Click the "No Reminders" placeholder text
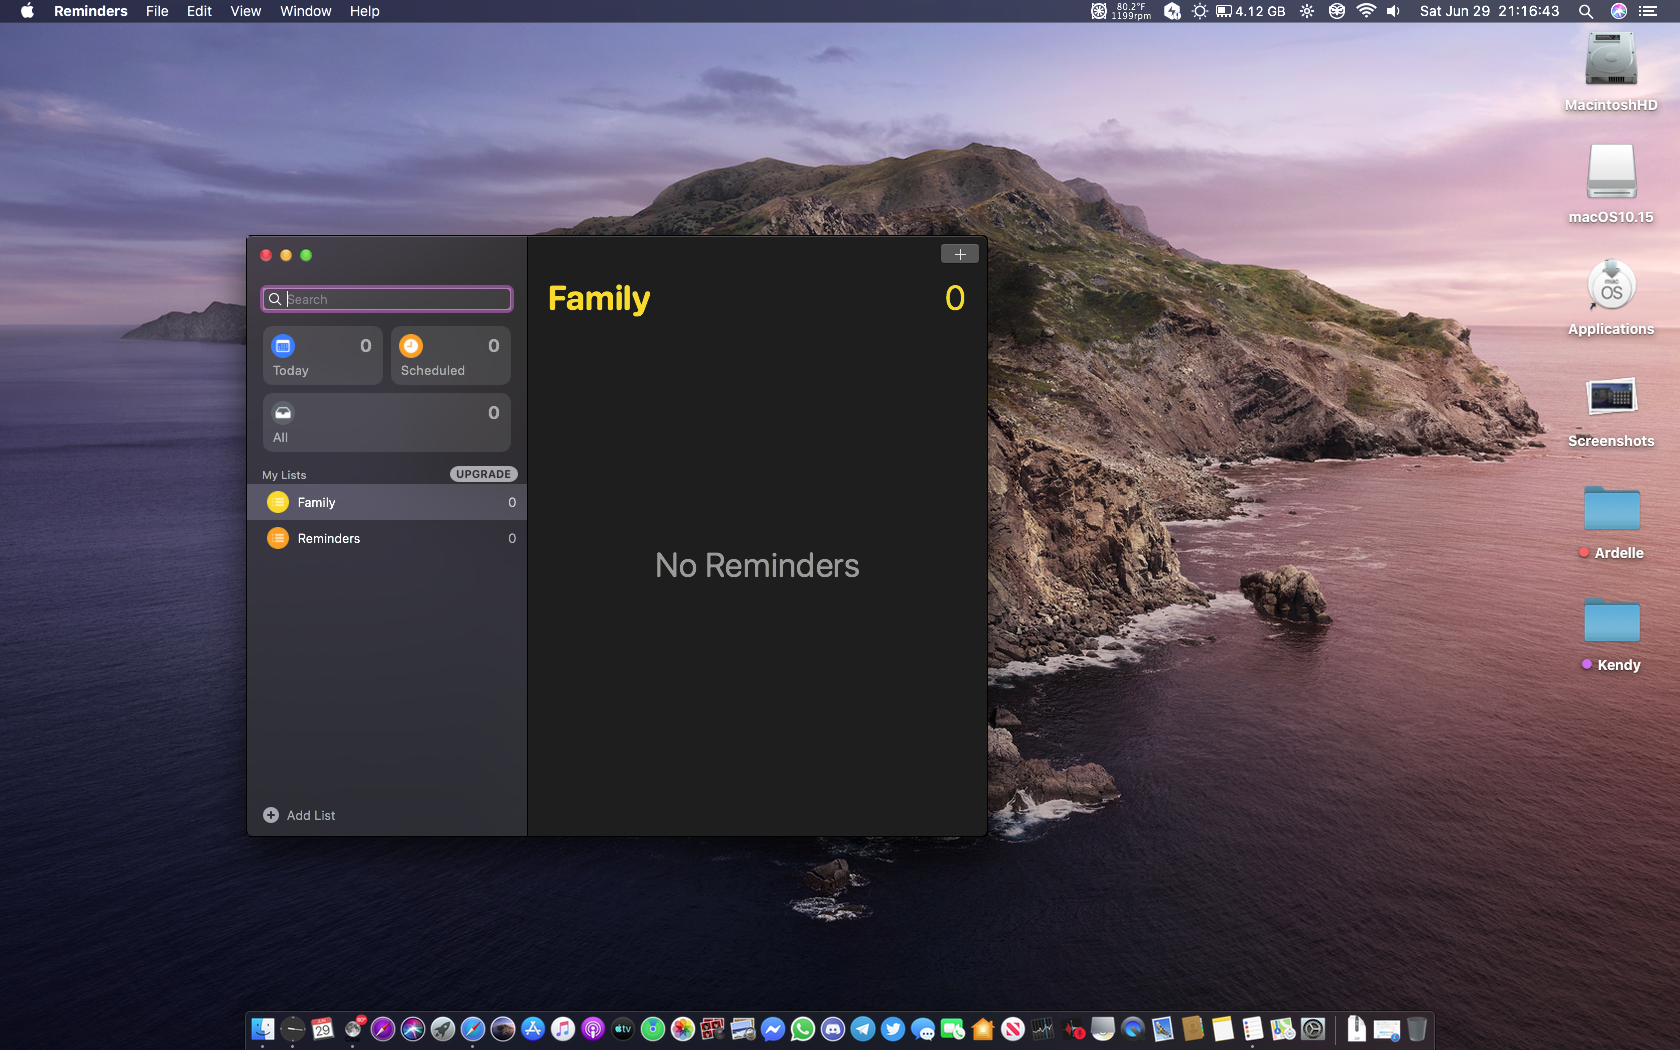 point(757,566)
